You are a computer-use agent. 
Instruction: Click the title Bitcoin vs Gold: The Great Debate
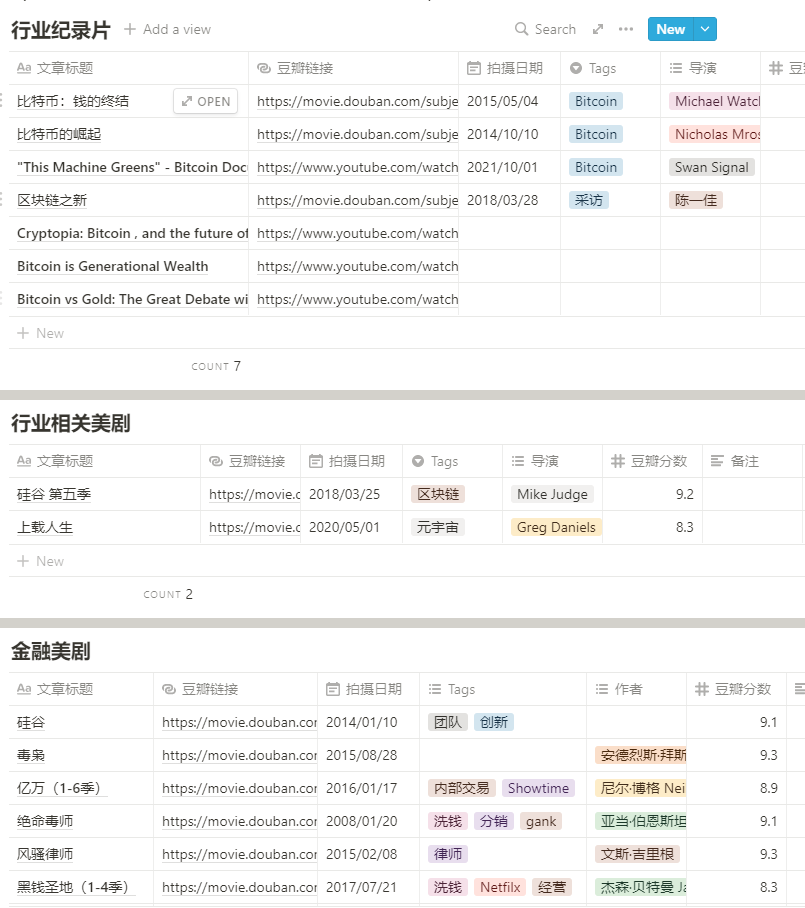(132, 299)
